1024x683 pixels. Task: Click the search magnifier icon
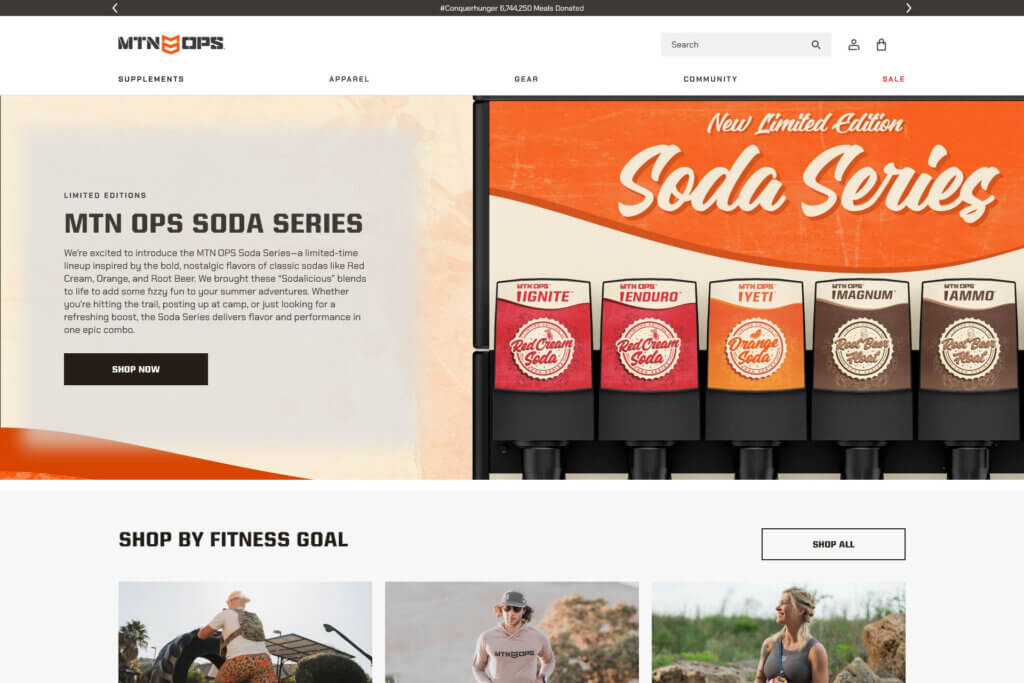[816, 44]
